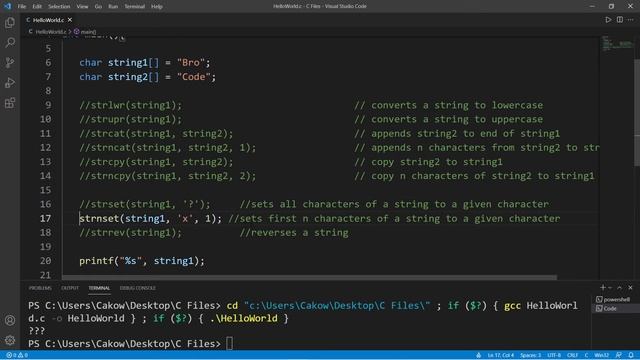The height and width of the screenshot is (360, 640).
Task: Maximize the terminal panel size
Action: coord(620,288)
